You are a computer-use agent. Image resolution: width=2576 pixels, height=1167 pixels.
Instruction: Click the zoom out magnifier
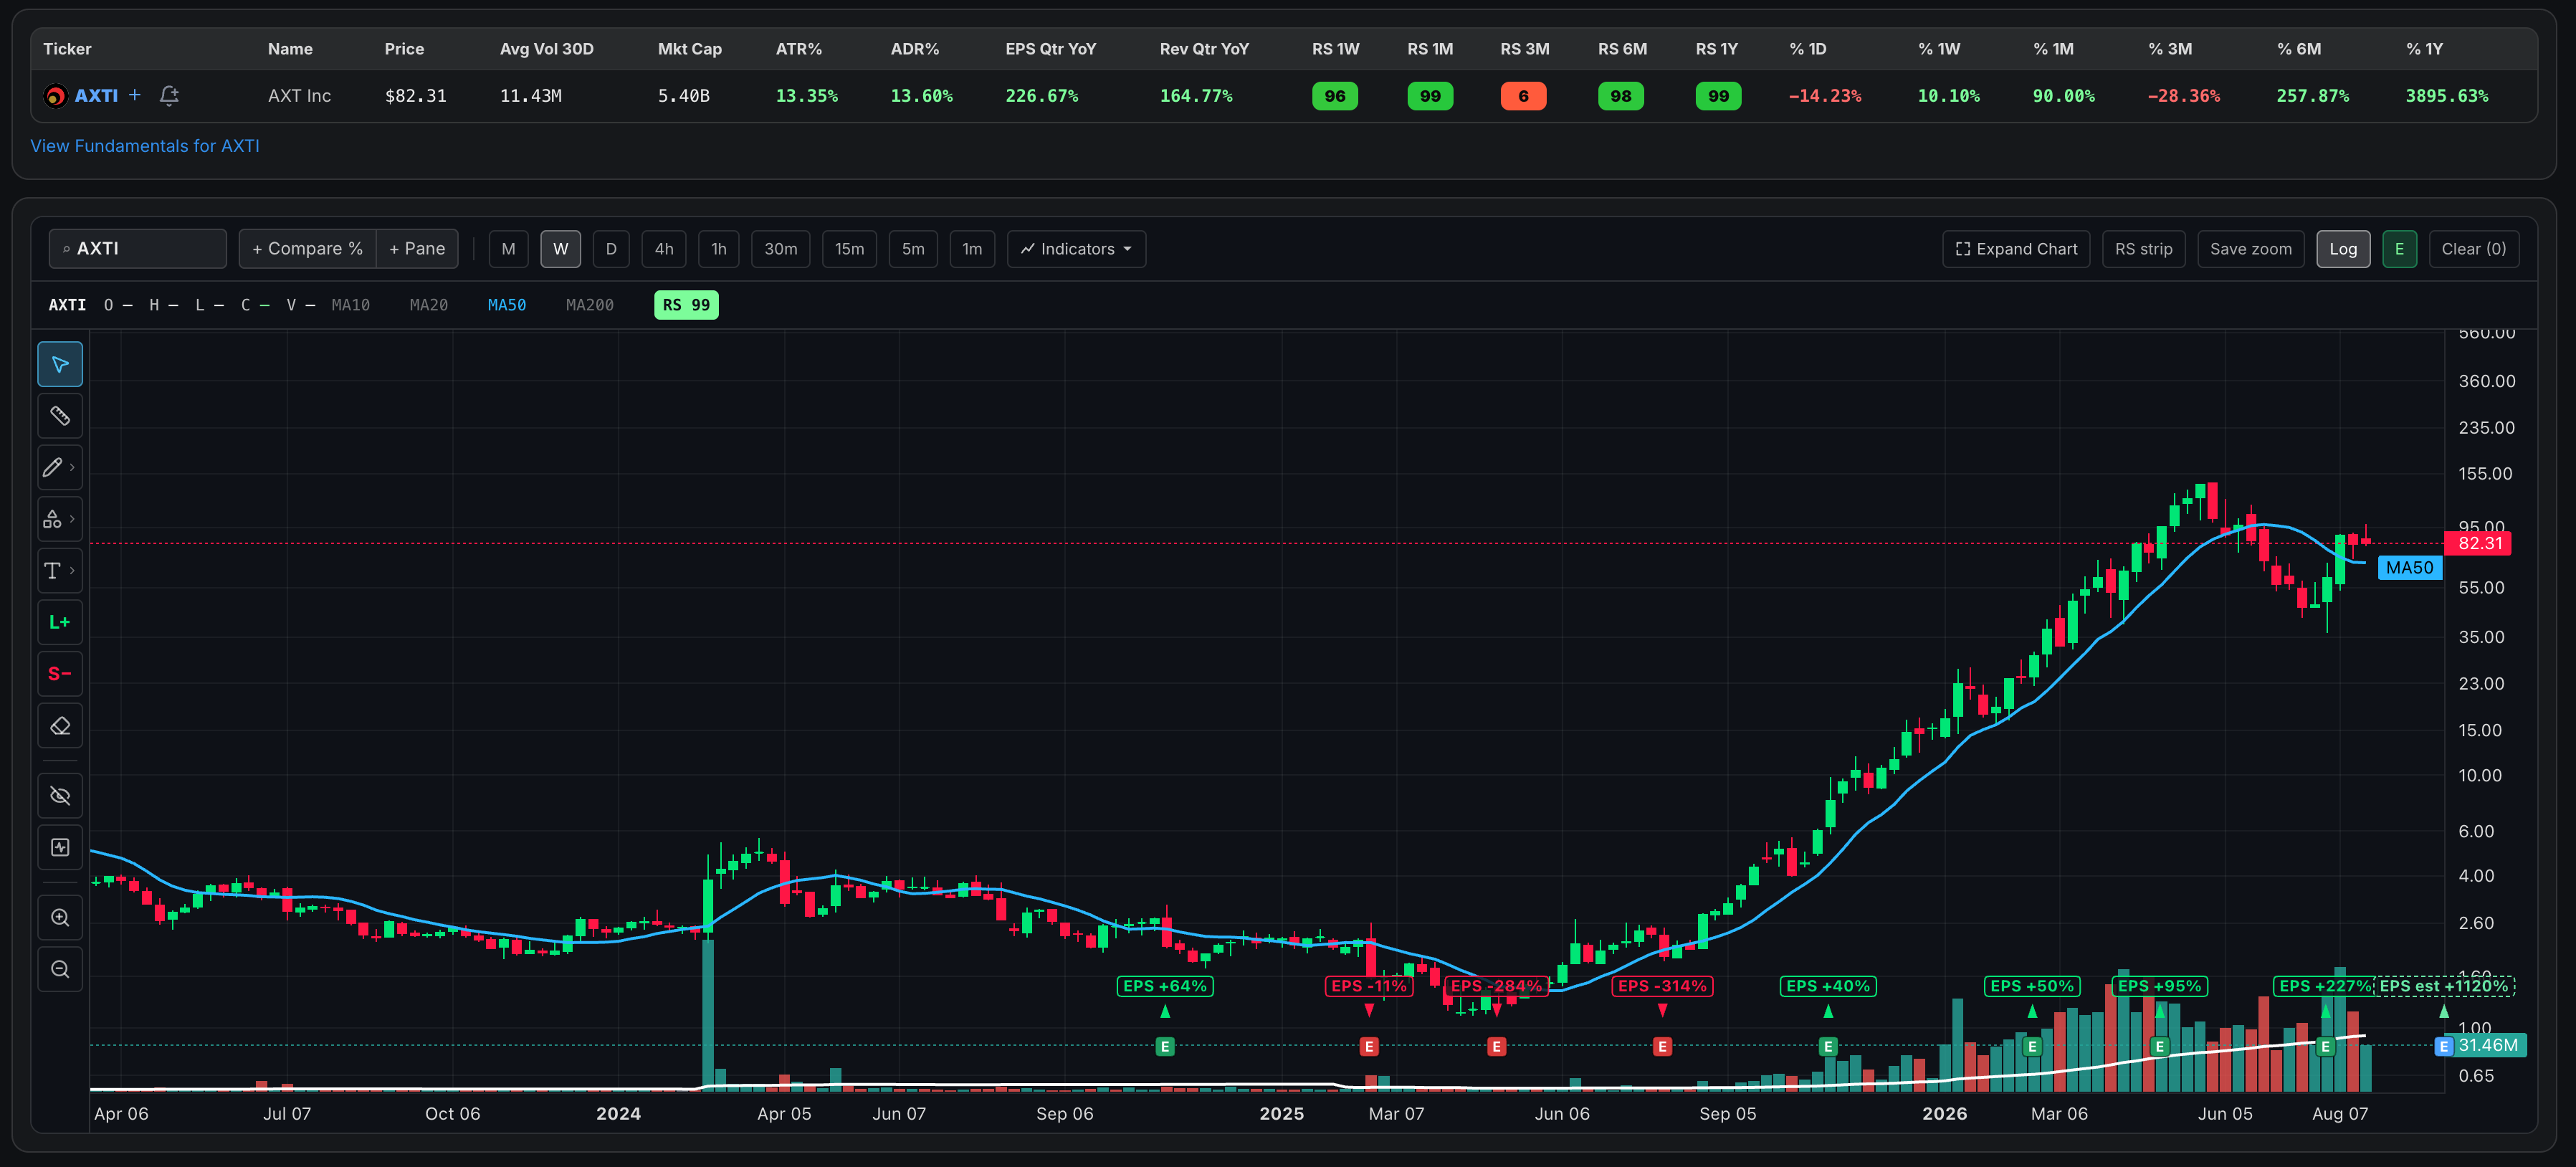pyautogui.click(x=60, y=970)
